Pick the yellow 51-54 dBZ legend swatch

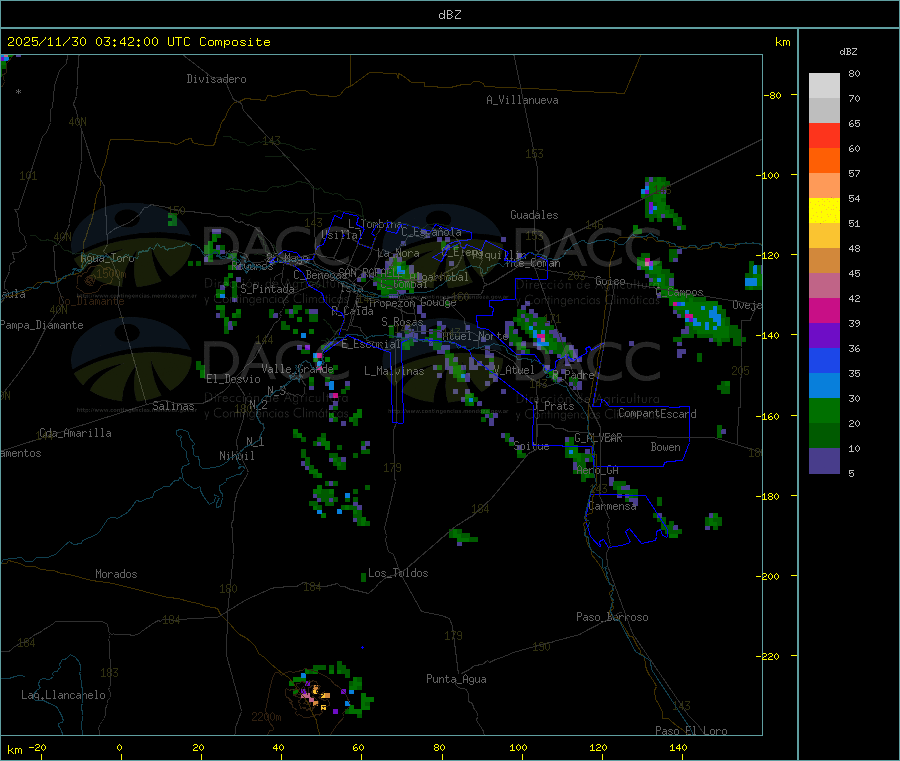tap(824, 211)
